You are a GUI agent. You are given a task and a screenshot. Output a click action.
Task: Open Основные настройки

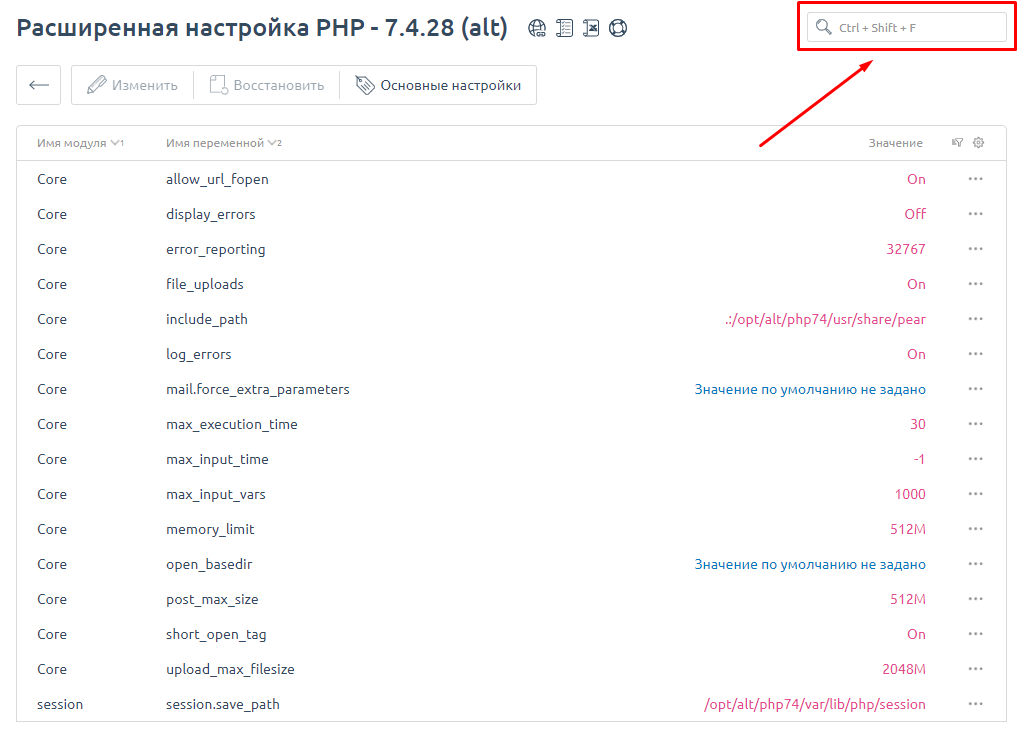[x=438, y=85]
